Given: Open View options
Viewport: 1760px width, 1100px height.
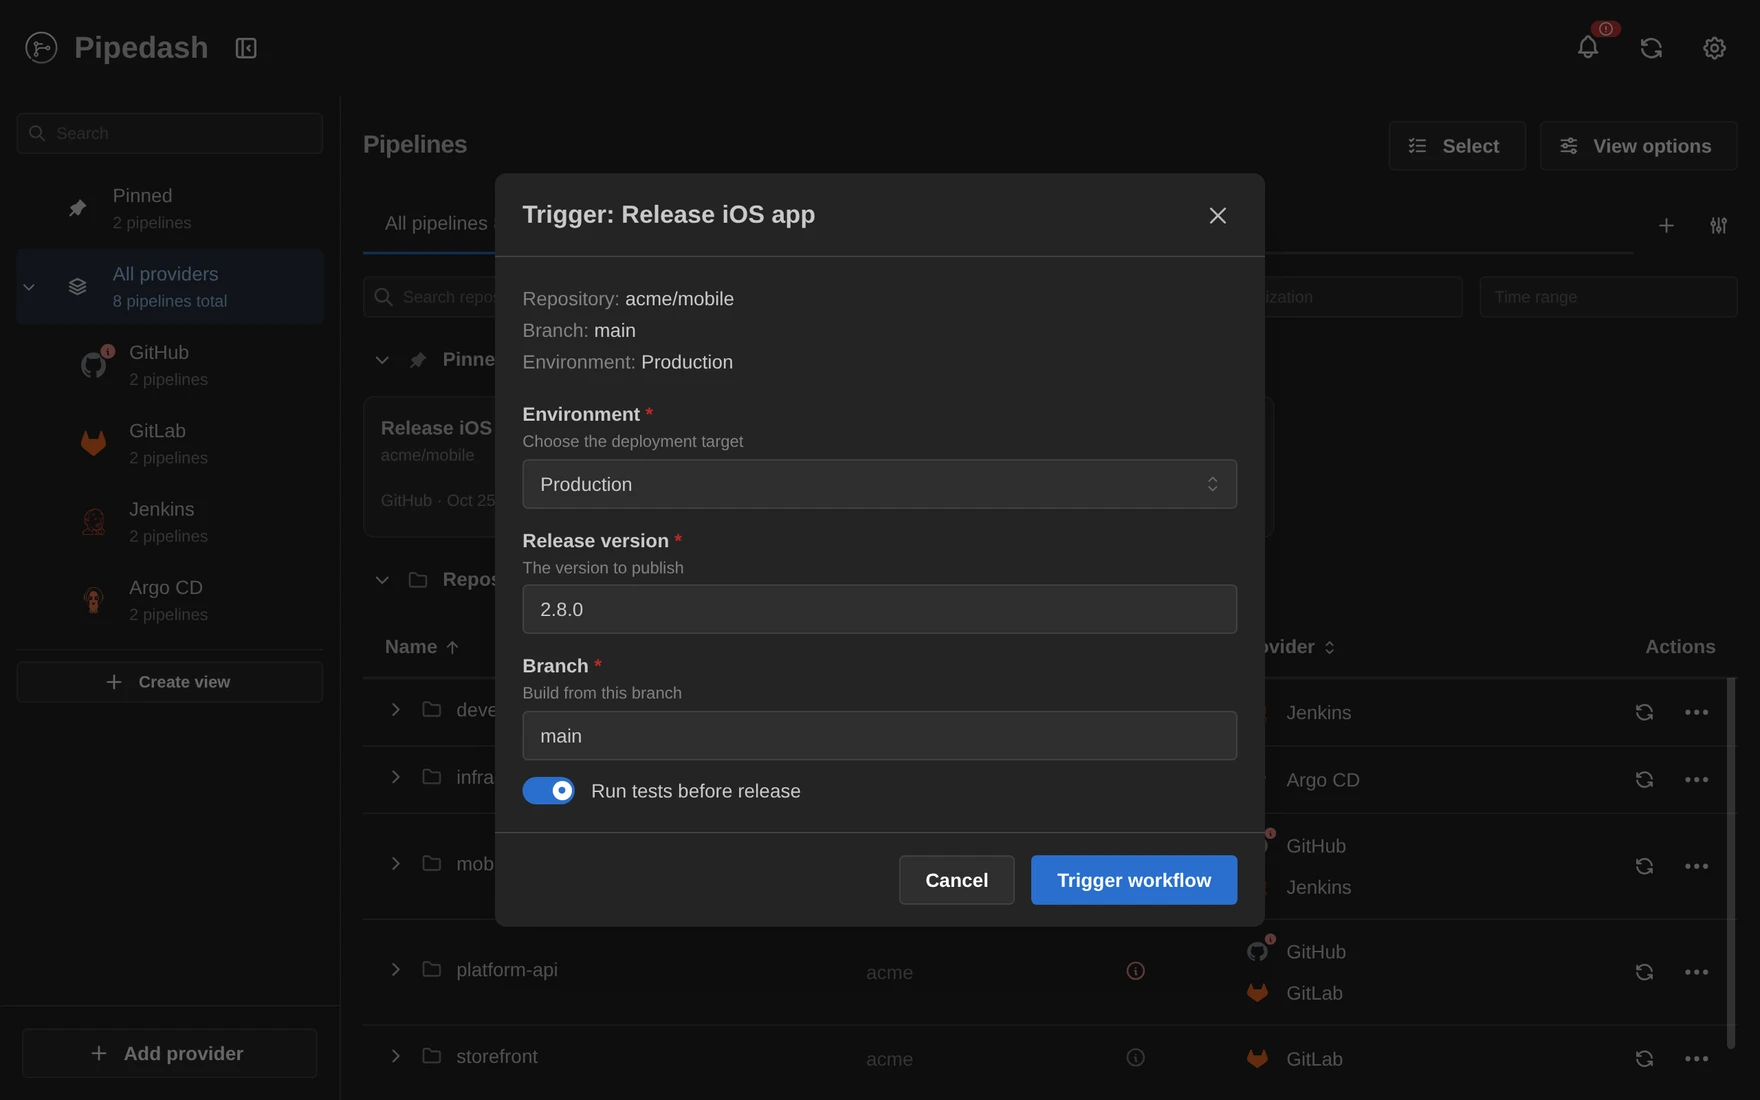Looking at the screenshot, I should coord(1638,146).
